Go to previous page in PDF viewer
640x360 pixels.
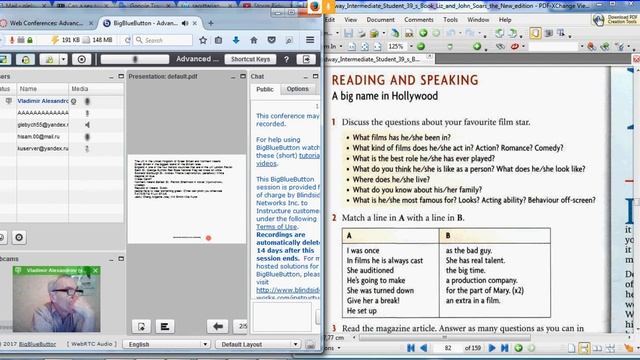click(424, 348)
